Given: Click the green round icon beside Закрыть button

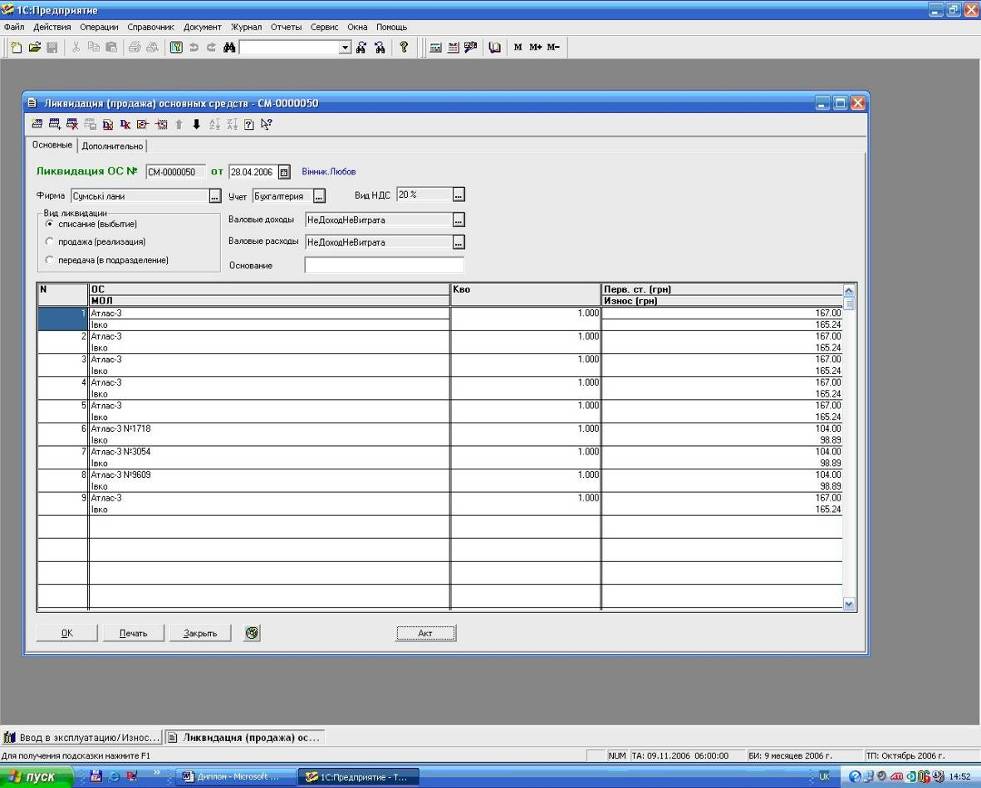Looking at the screenshot, I should pos(252,632).
